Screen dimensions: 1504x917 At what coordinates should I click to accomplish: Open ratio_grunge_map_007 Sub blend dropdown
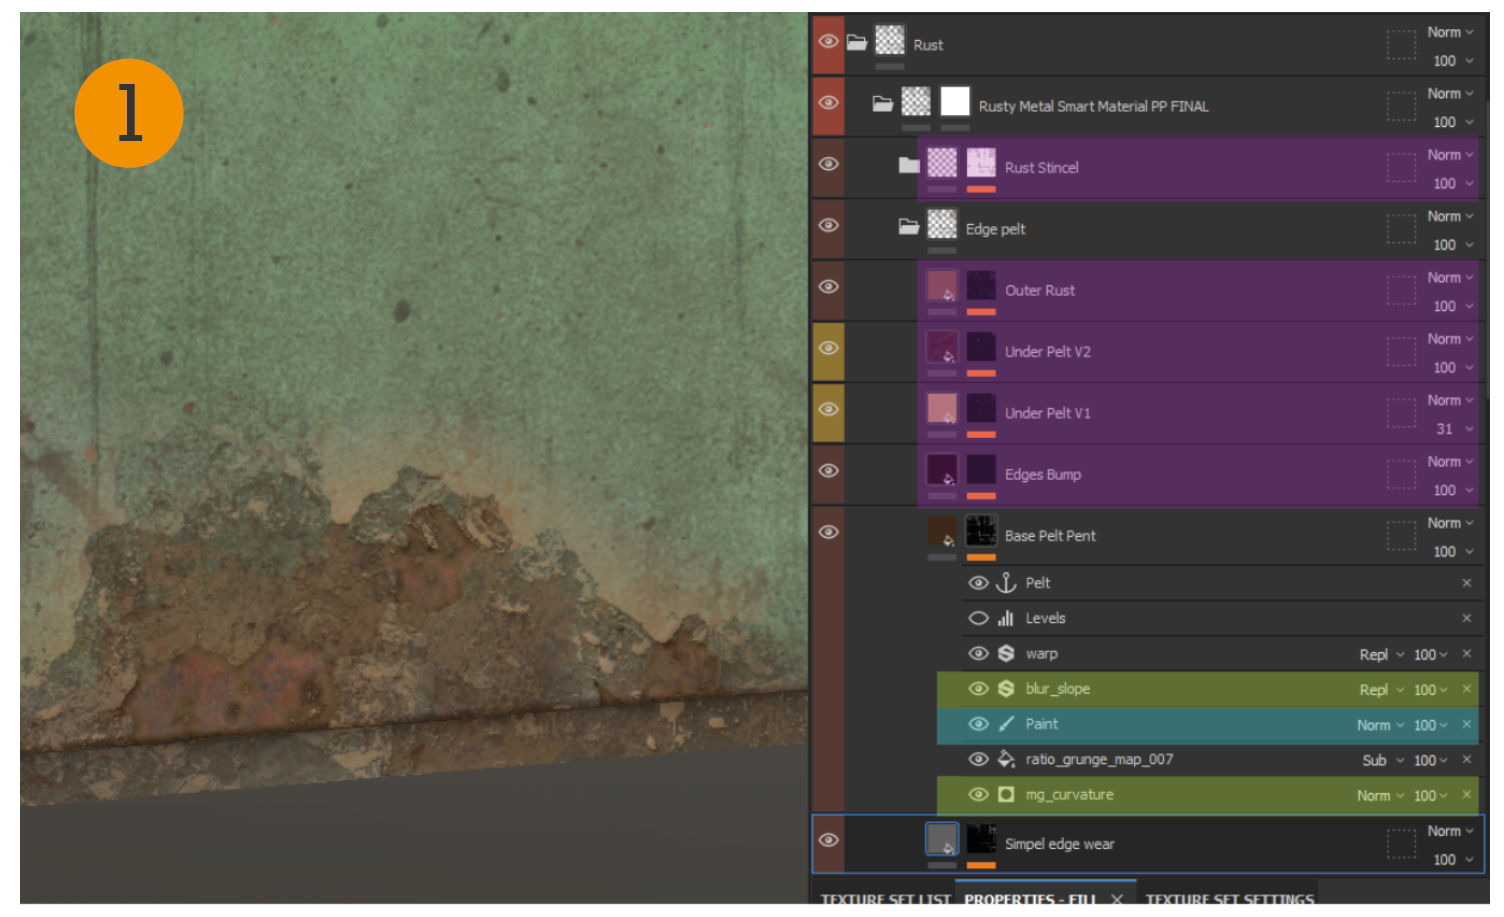coord(1383,761)
